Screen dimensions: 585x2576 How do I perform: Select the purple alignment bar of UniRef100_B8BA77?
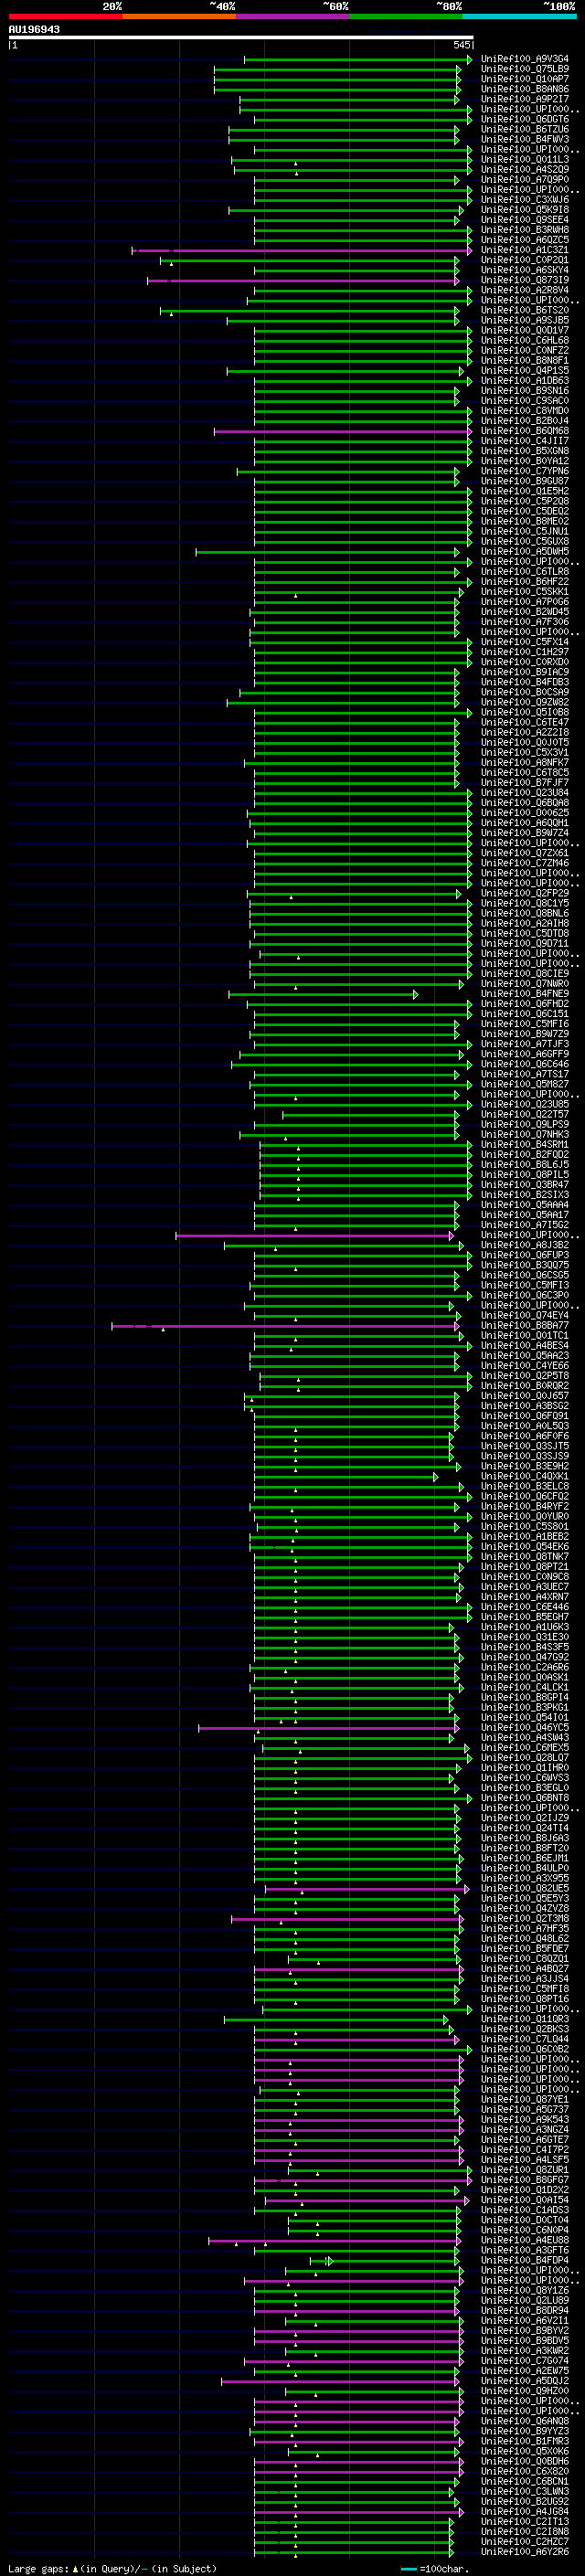point(285,1327)
